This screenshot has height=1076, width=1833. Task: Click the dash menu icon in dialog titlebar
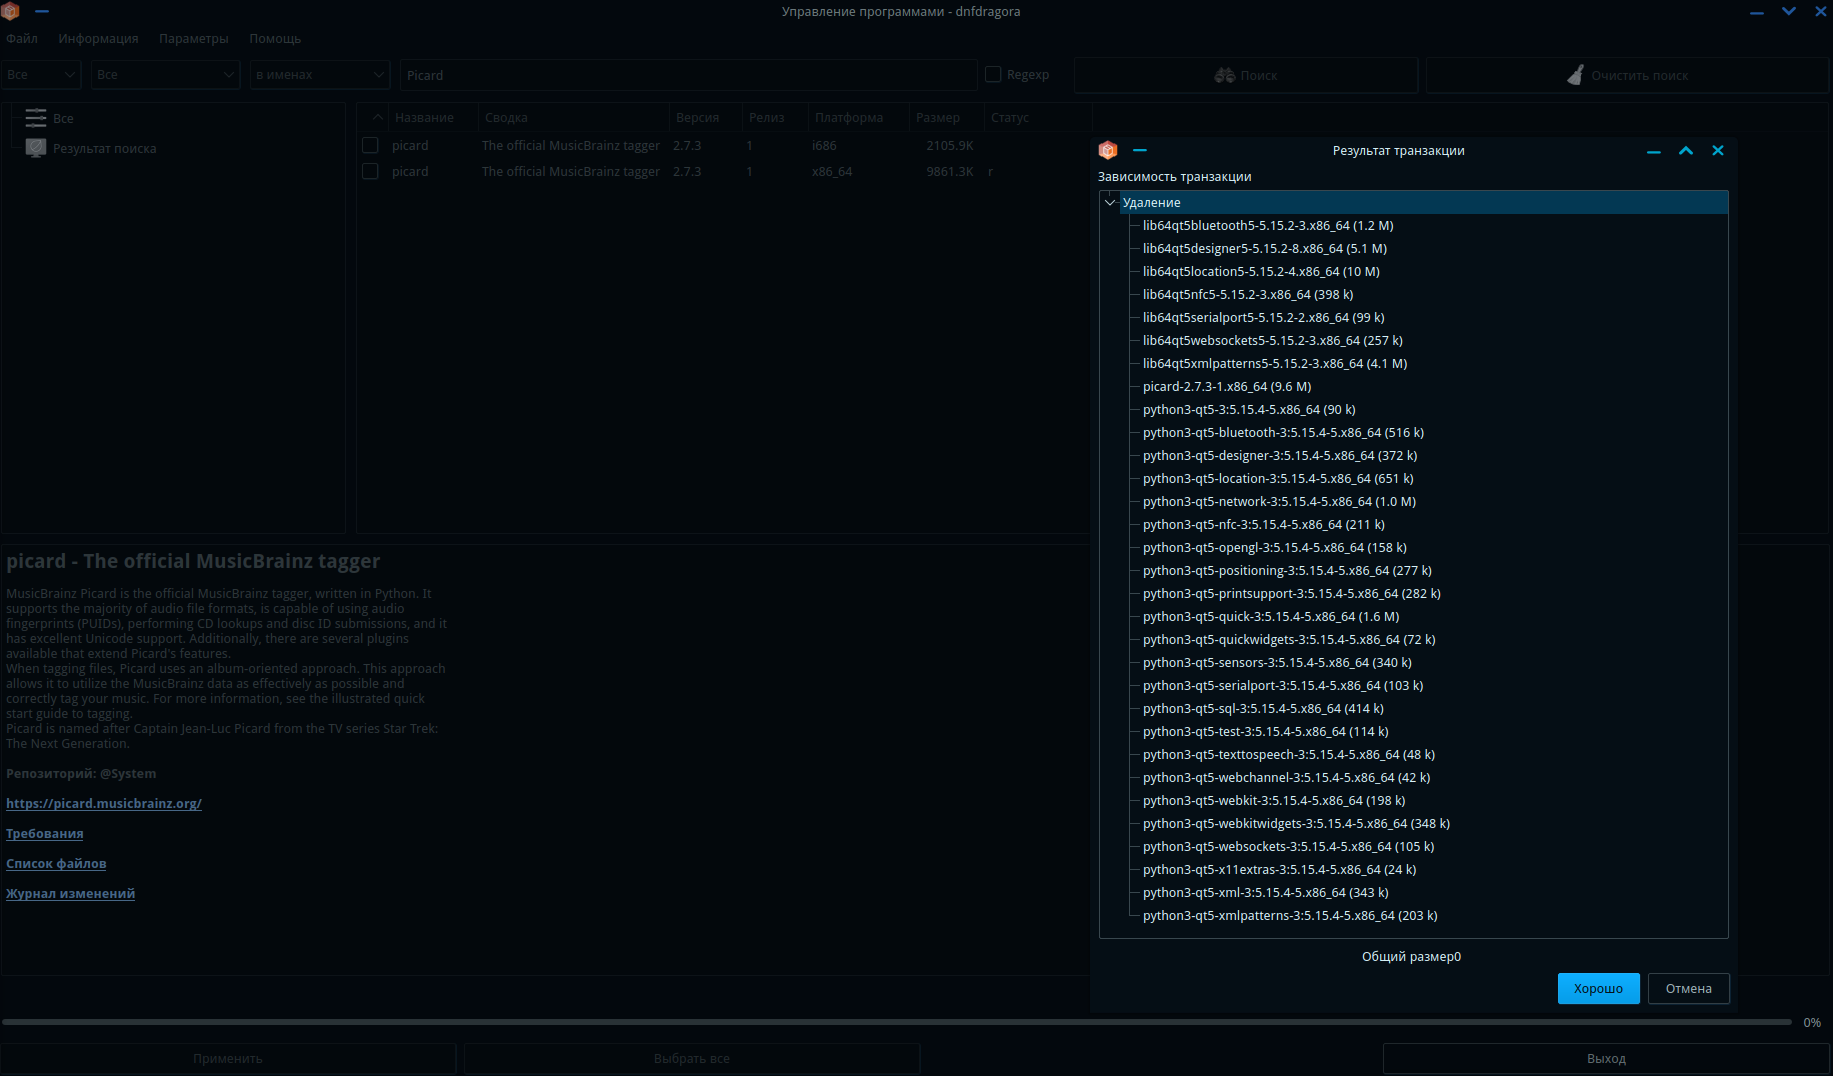(1139, 150)
